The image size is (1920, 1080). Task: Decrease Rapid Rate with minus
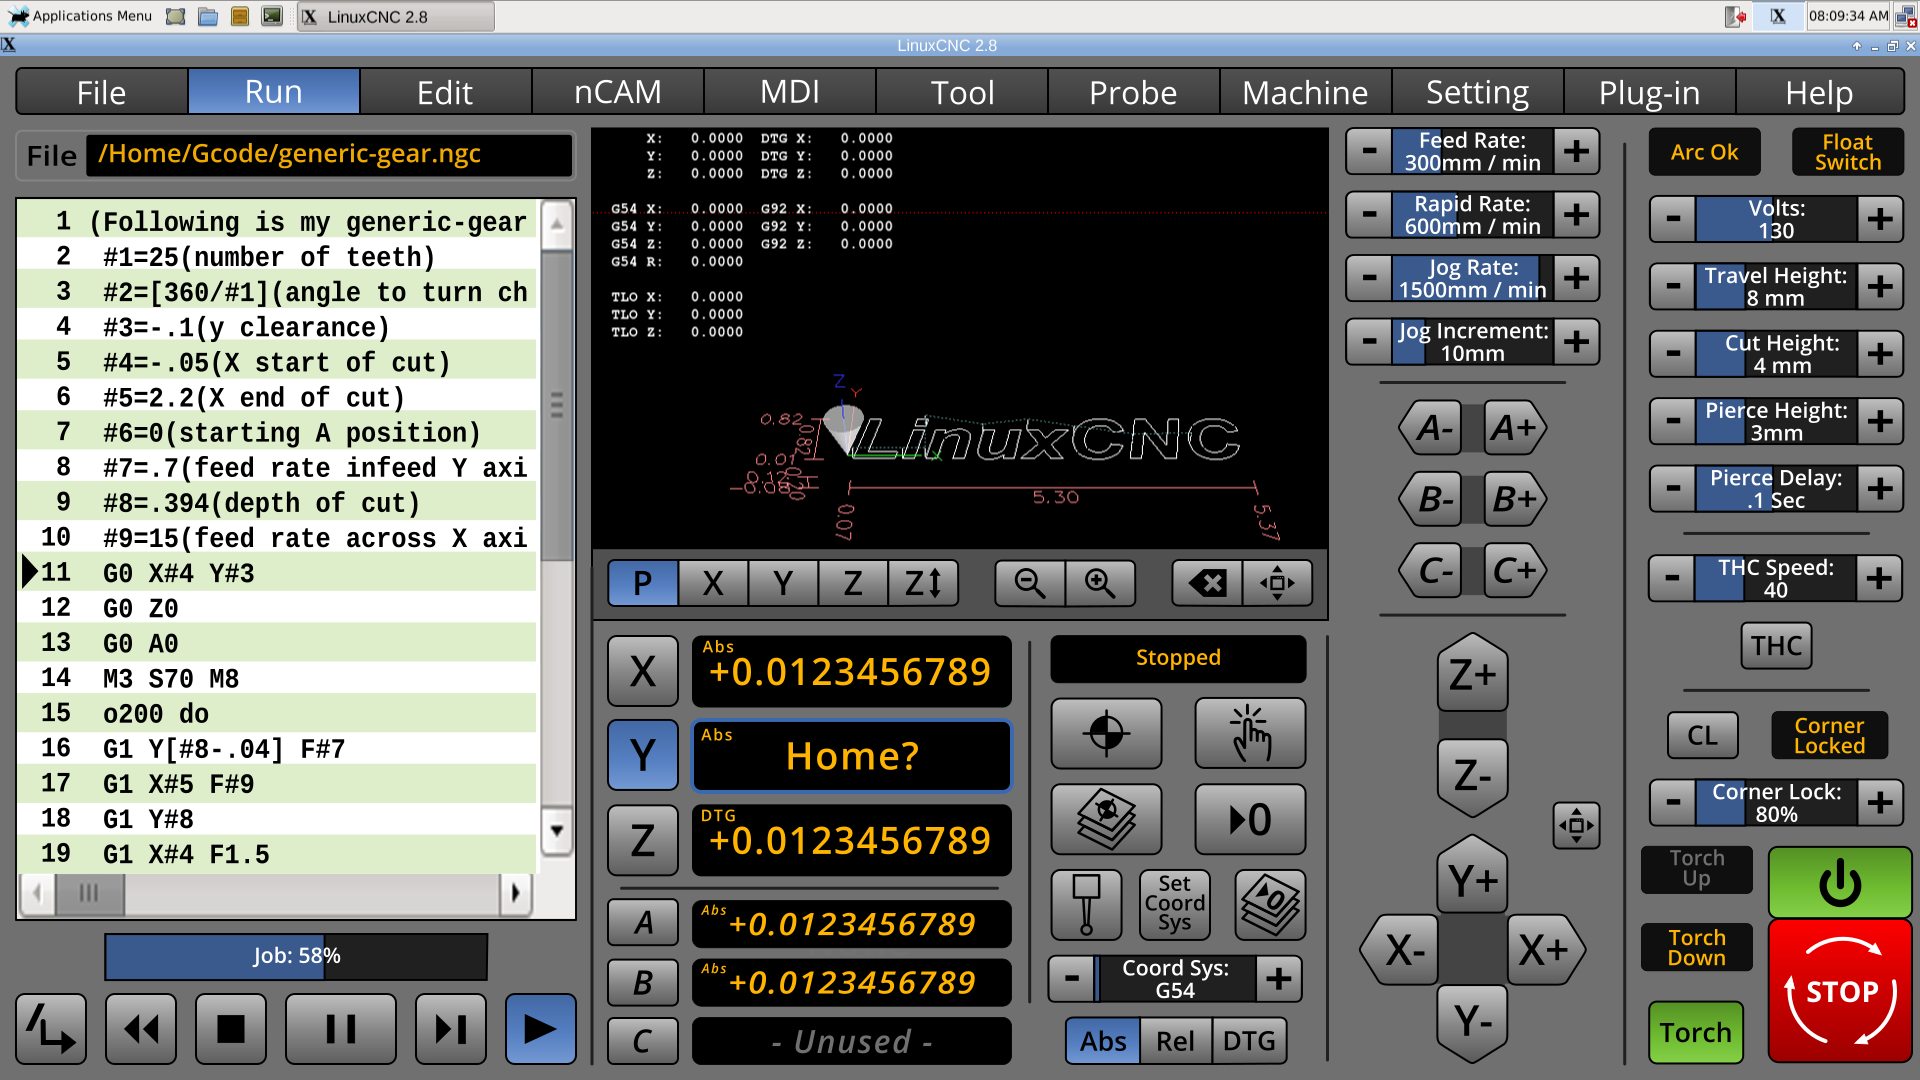click(x=1369, y=215)
